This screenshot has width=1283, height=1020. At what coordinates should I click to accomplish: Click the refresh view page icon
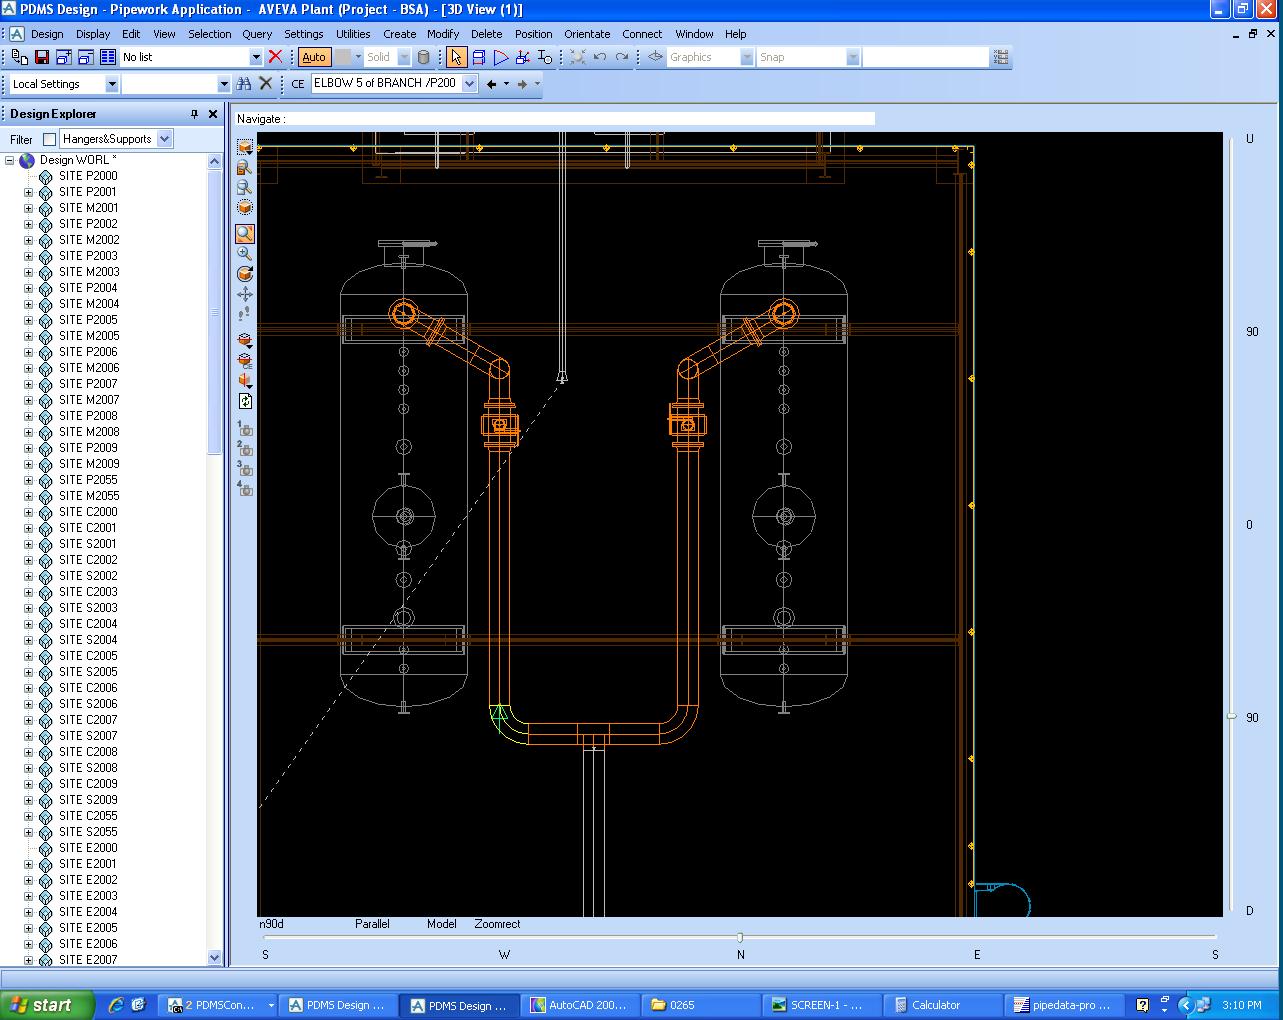click(245, 401)
